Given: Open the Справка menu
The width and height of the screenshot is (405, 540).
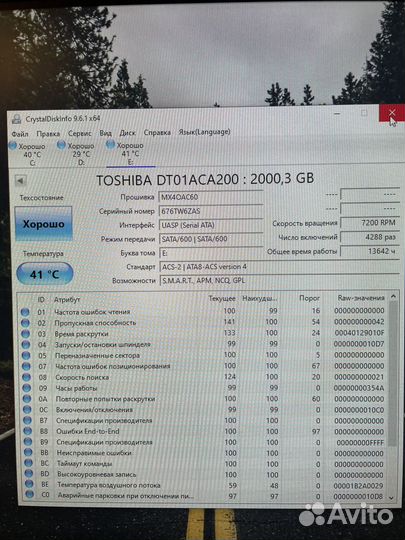Looking at the screenshot, I should (x=157, y=132).
